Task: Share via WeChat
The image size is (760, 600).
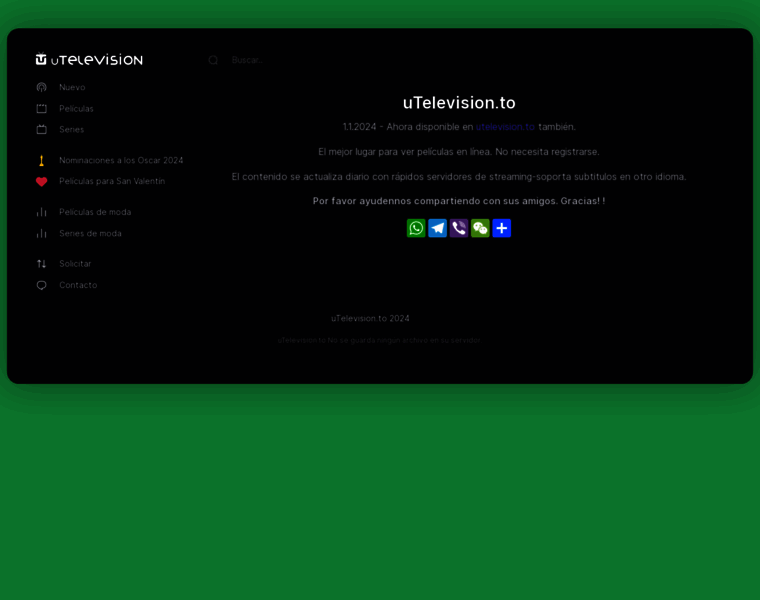Action: click(480, 228)
